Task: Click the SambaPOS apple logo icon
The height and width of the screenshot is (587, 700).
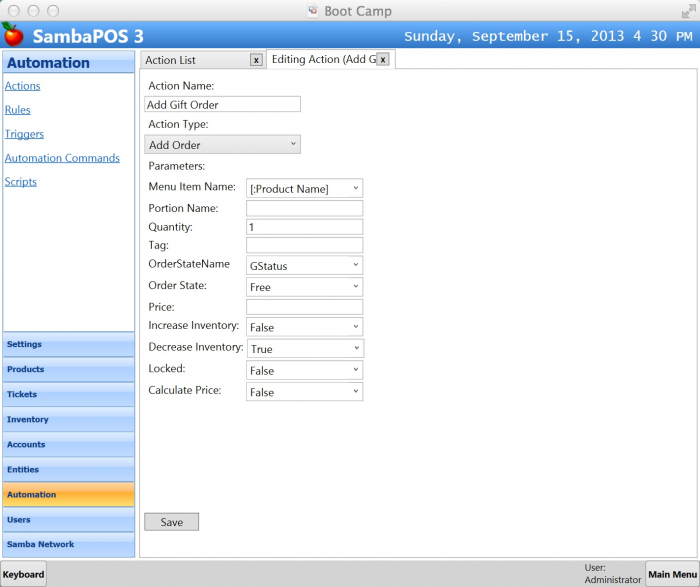Action: 13,35
